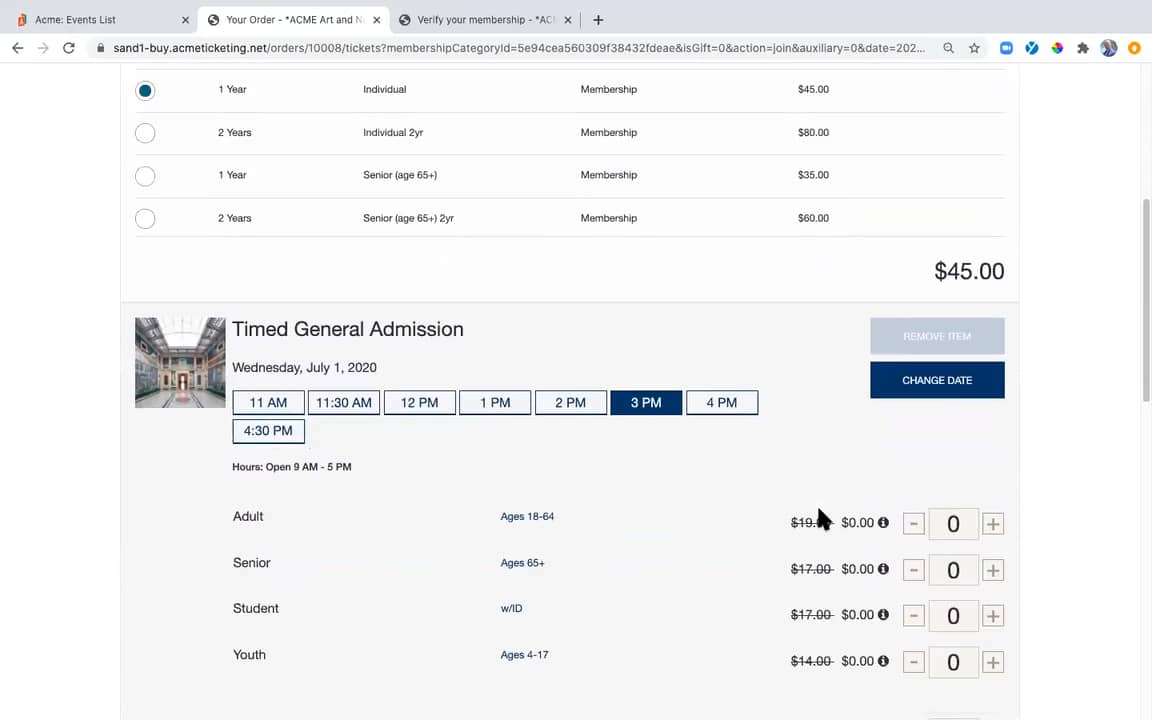
Task: Click the 'Ages 18-64' text
Action: (x=528, y=516)
